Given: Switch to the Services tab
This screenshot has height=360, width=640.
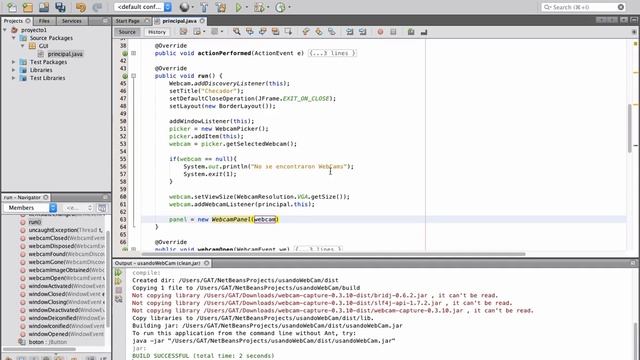Looking at the screenshot, I should 71,21.
